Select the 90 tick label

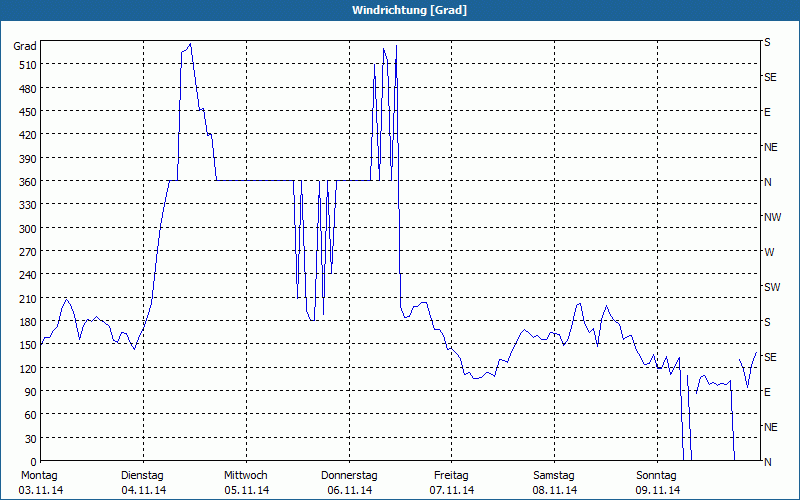(x=31, y=392)
